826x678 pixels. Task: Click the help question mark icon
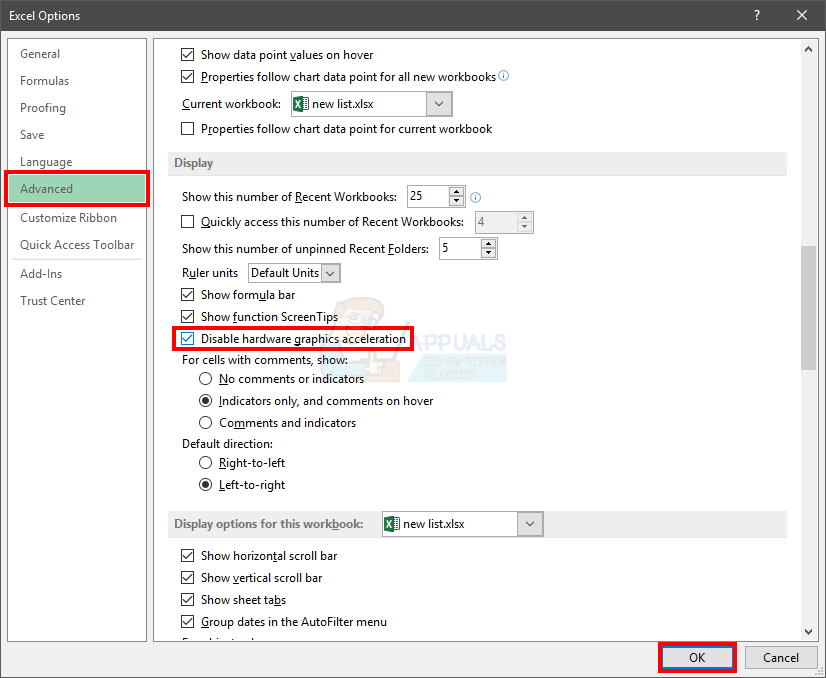756,15
